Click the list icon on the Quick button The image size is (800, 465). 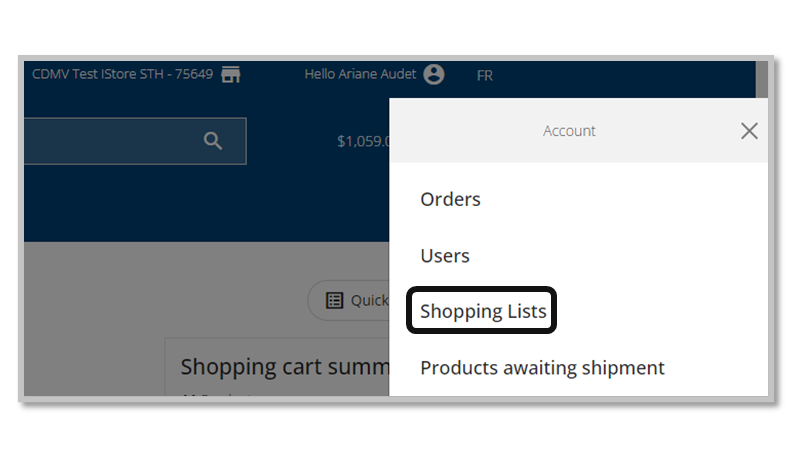pos(335,300)
